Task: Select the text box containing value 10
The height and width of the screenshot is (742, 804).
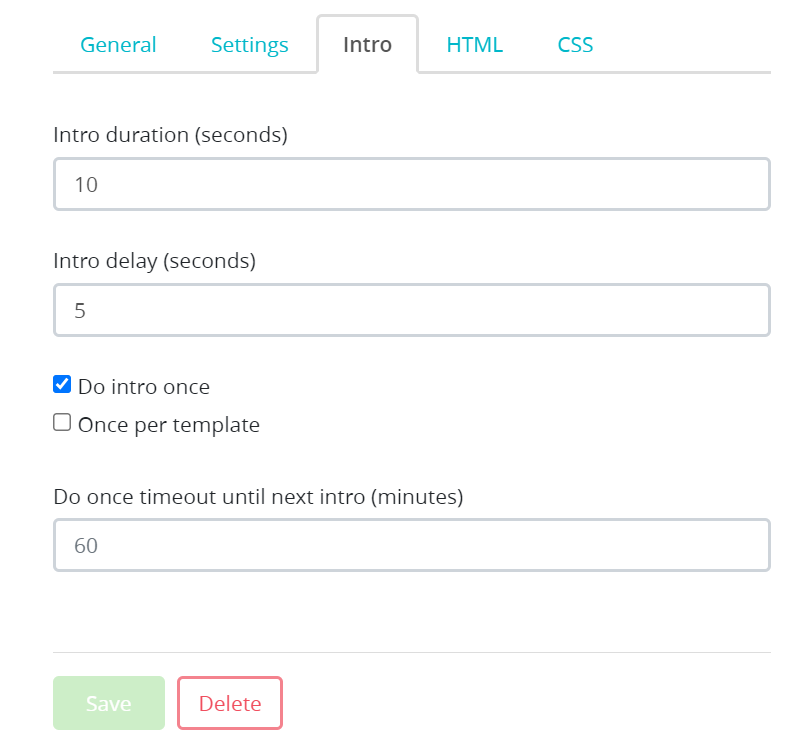Action: (x=411, y=184)
